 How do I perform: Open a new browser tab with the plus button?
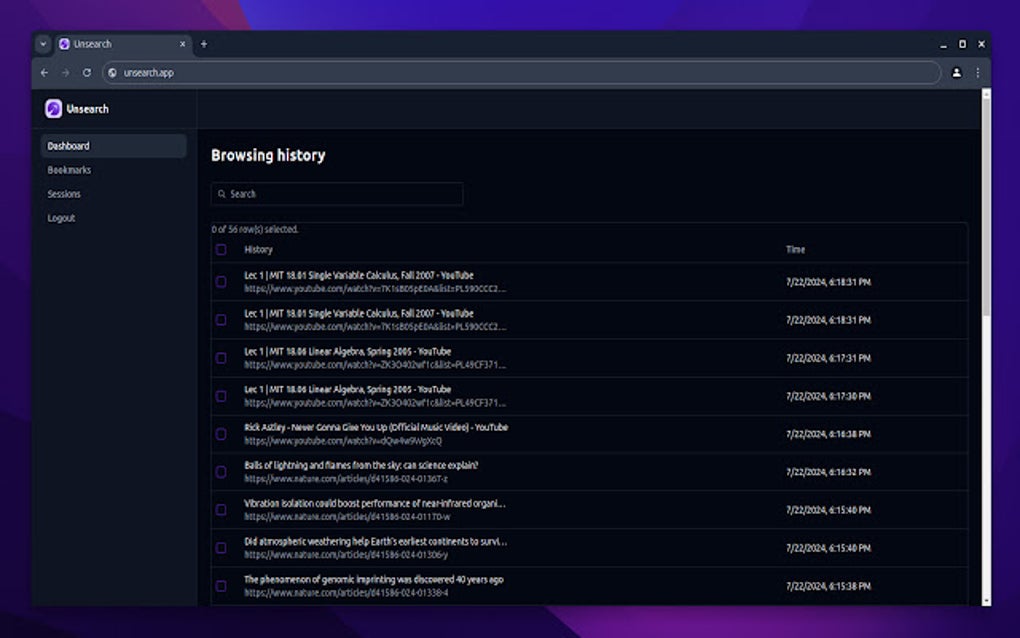click(x=203, y=44)
